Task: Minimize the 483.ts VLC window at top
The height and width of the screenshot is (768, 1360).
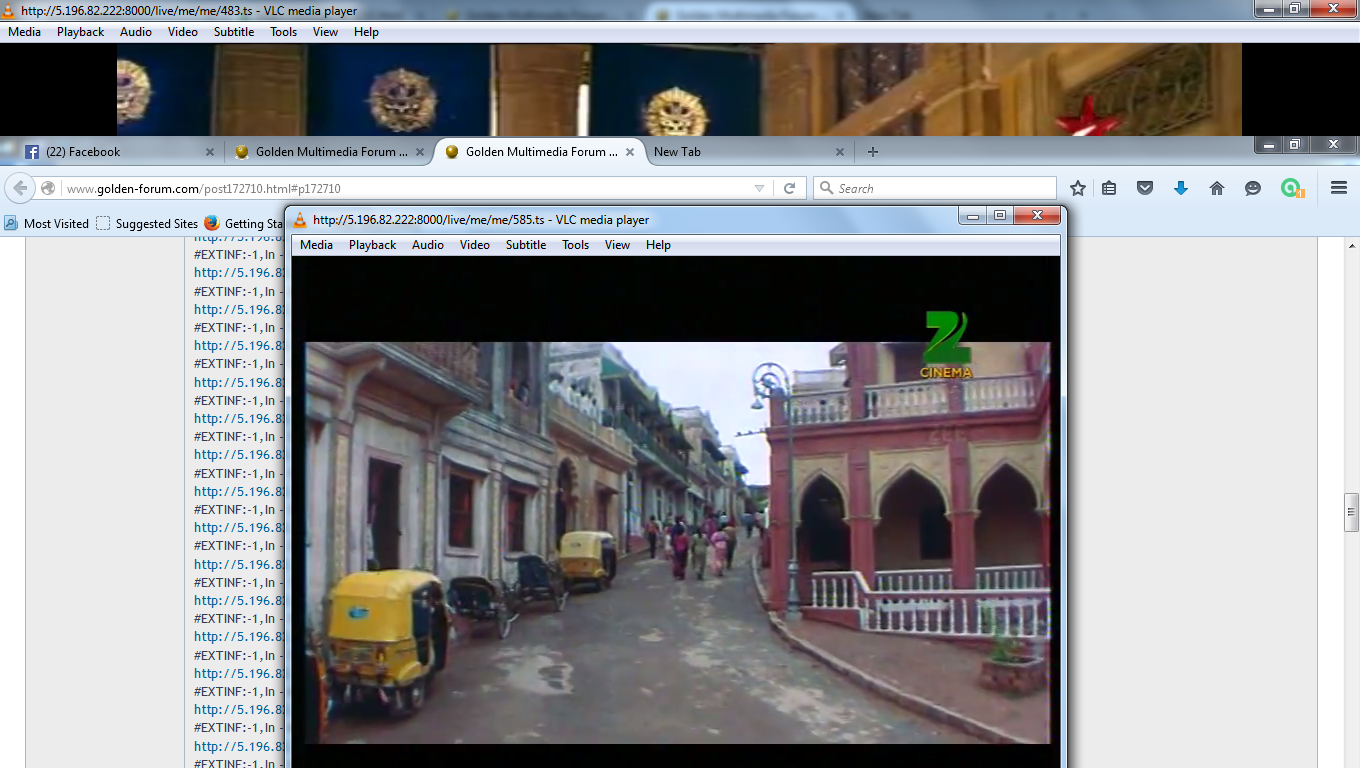Action: [1268, 8]
